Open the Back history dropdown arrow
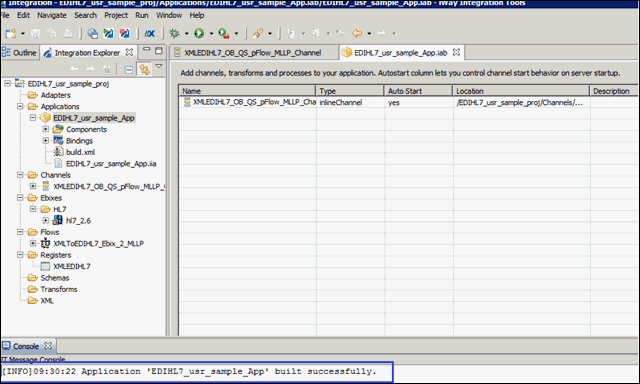This screenshot has width=640, height=384. coord(369,33)
